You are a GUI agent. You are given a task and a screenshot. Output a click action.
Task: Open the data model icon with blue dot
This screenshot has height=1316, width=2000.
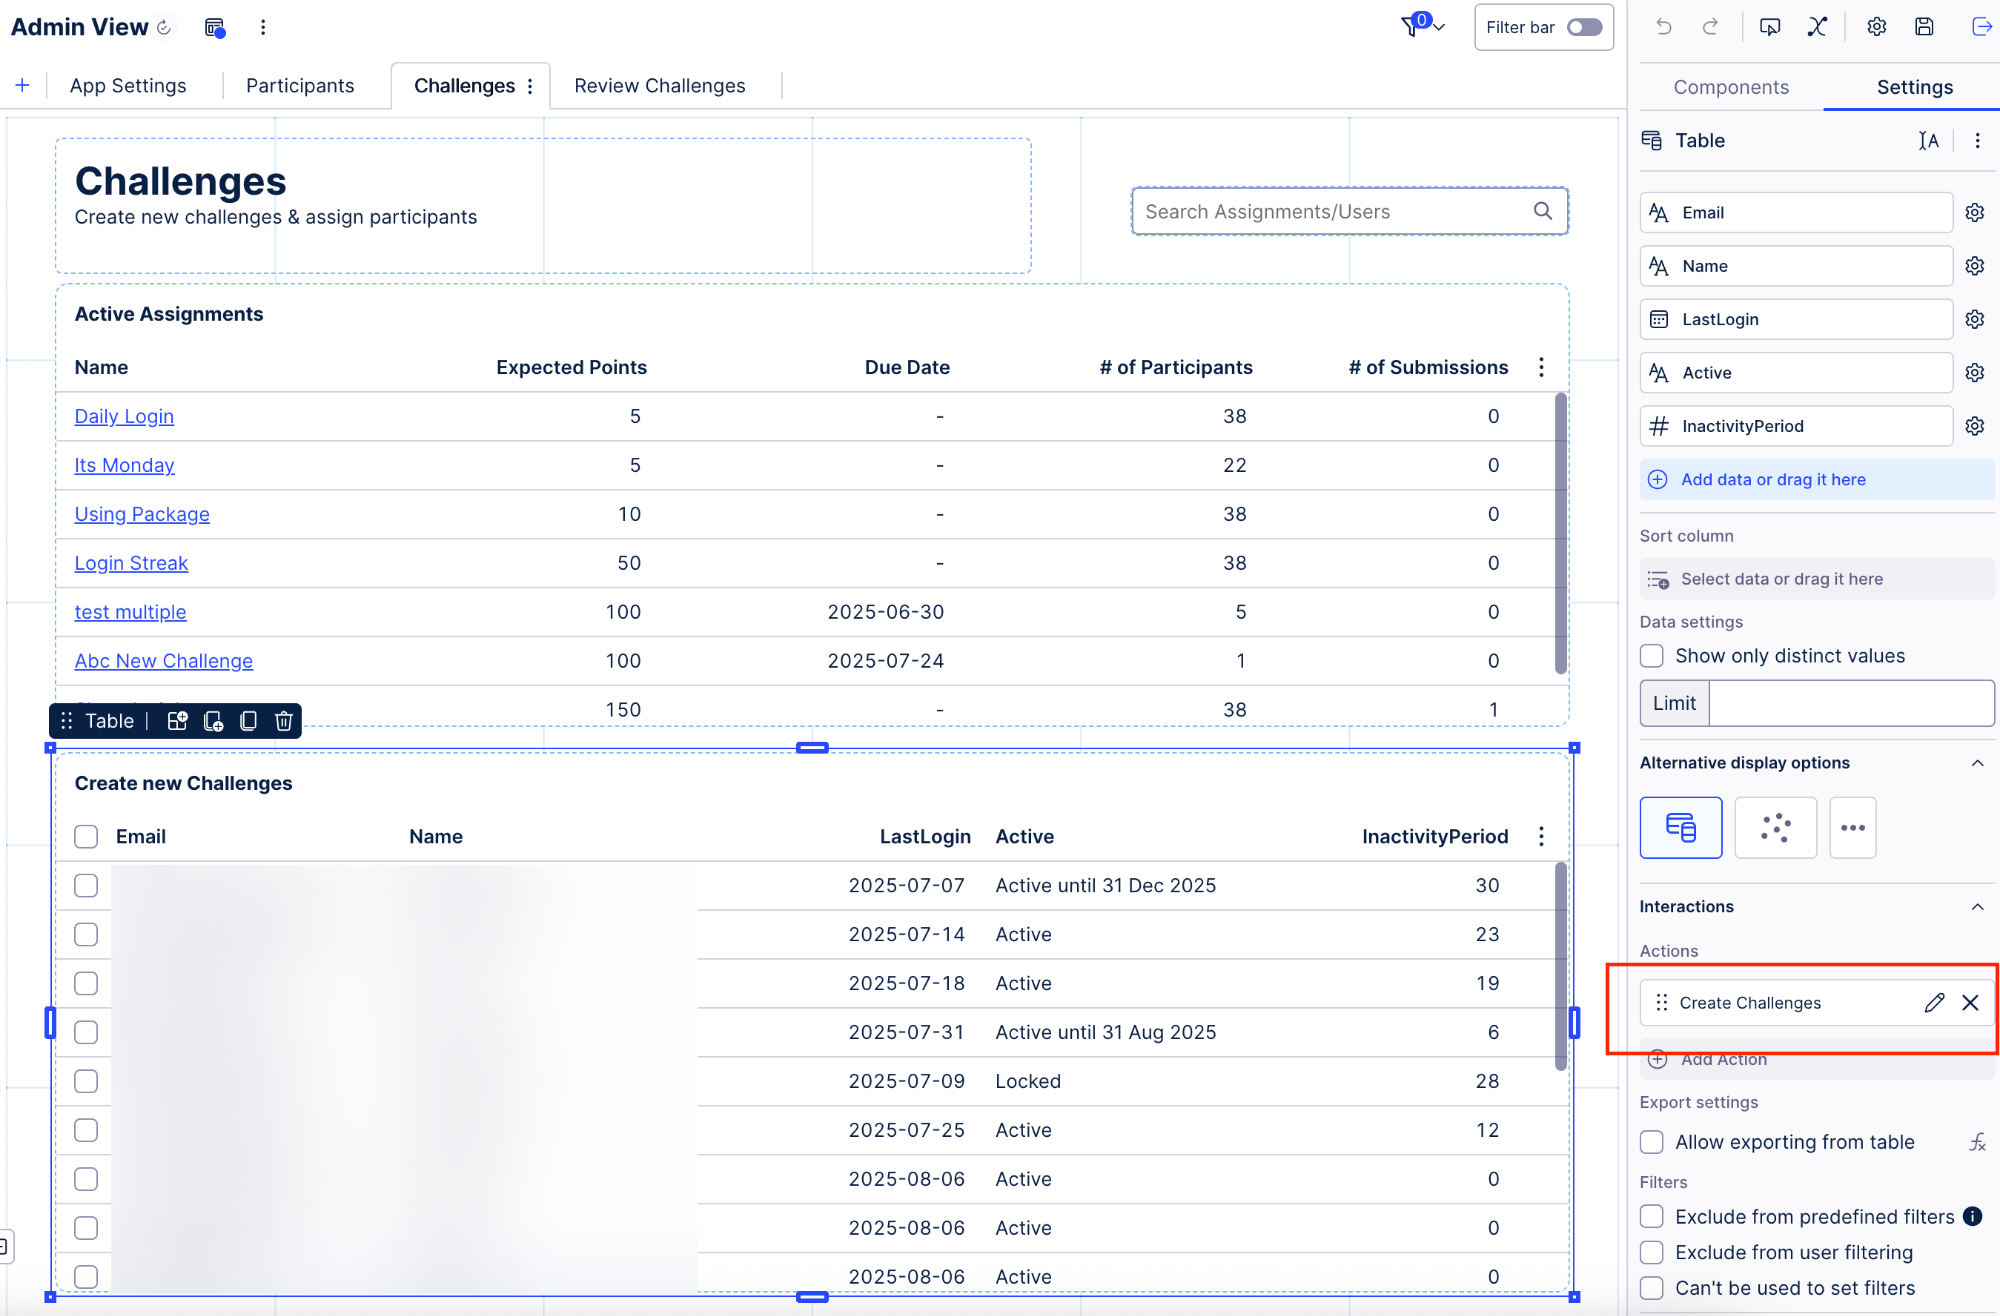(x=215, y=27)
